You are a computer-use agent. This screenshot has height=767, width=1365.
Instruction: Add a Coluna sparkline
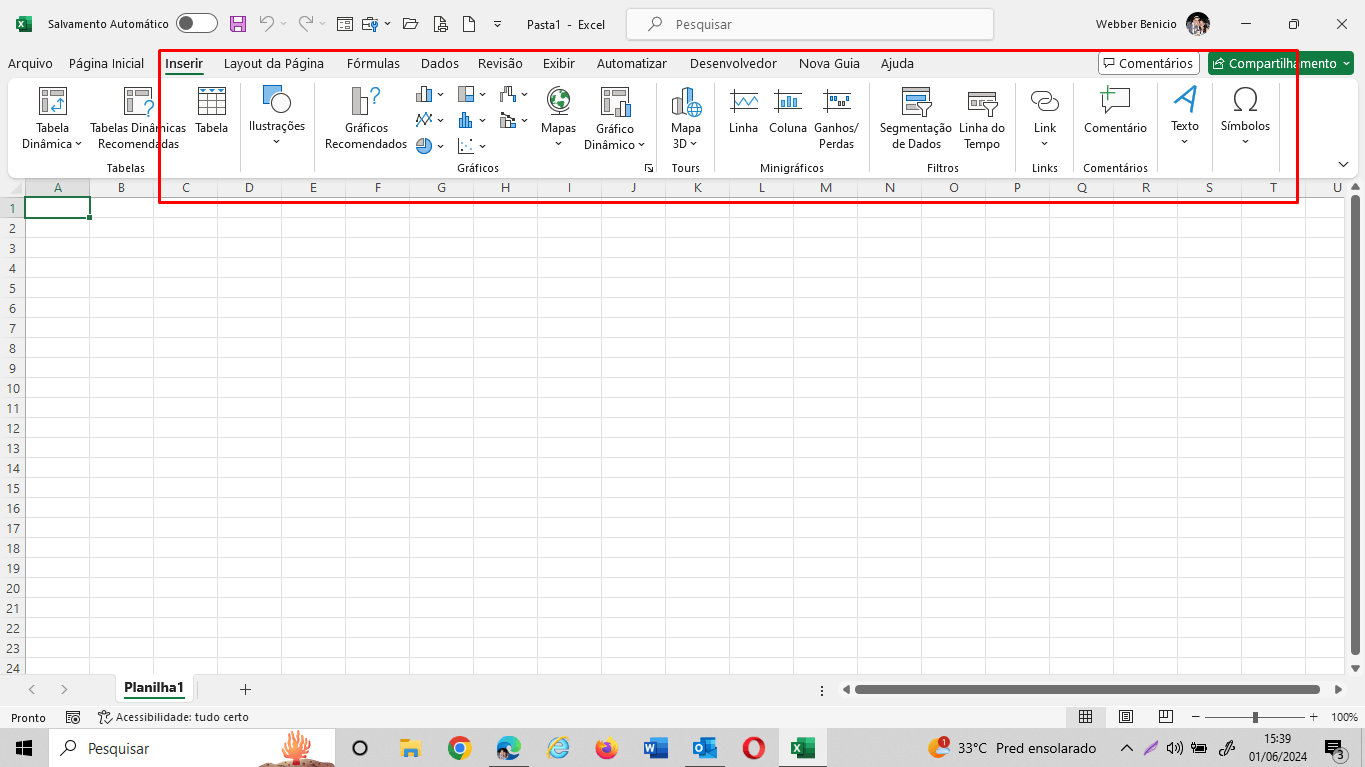click(x=788, y=111)
